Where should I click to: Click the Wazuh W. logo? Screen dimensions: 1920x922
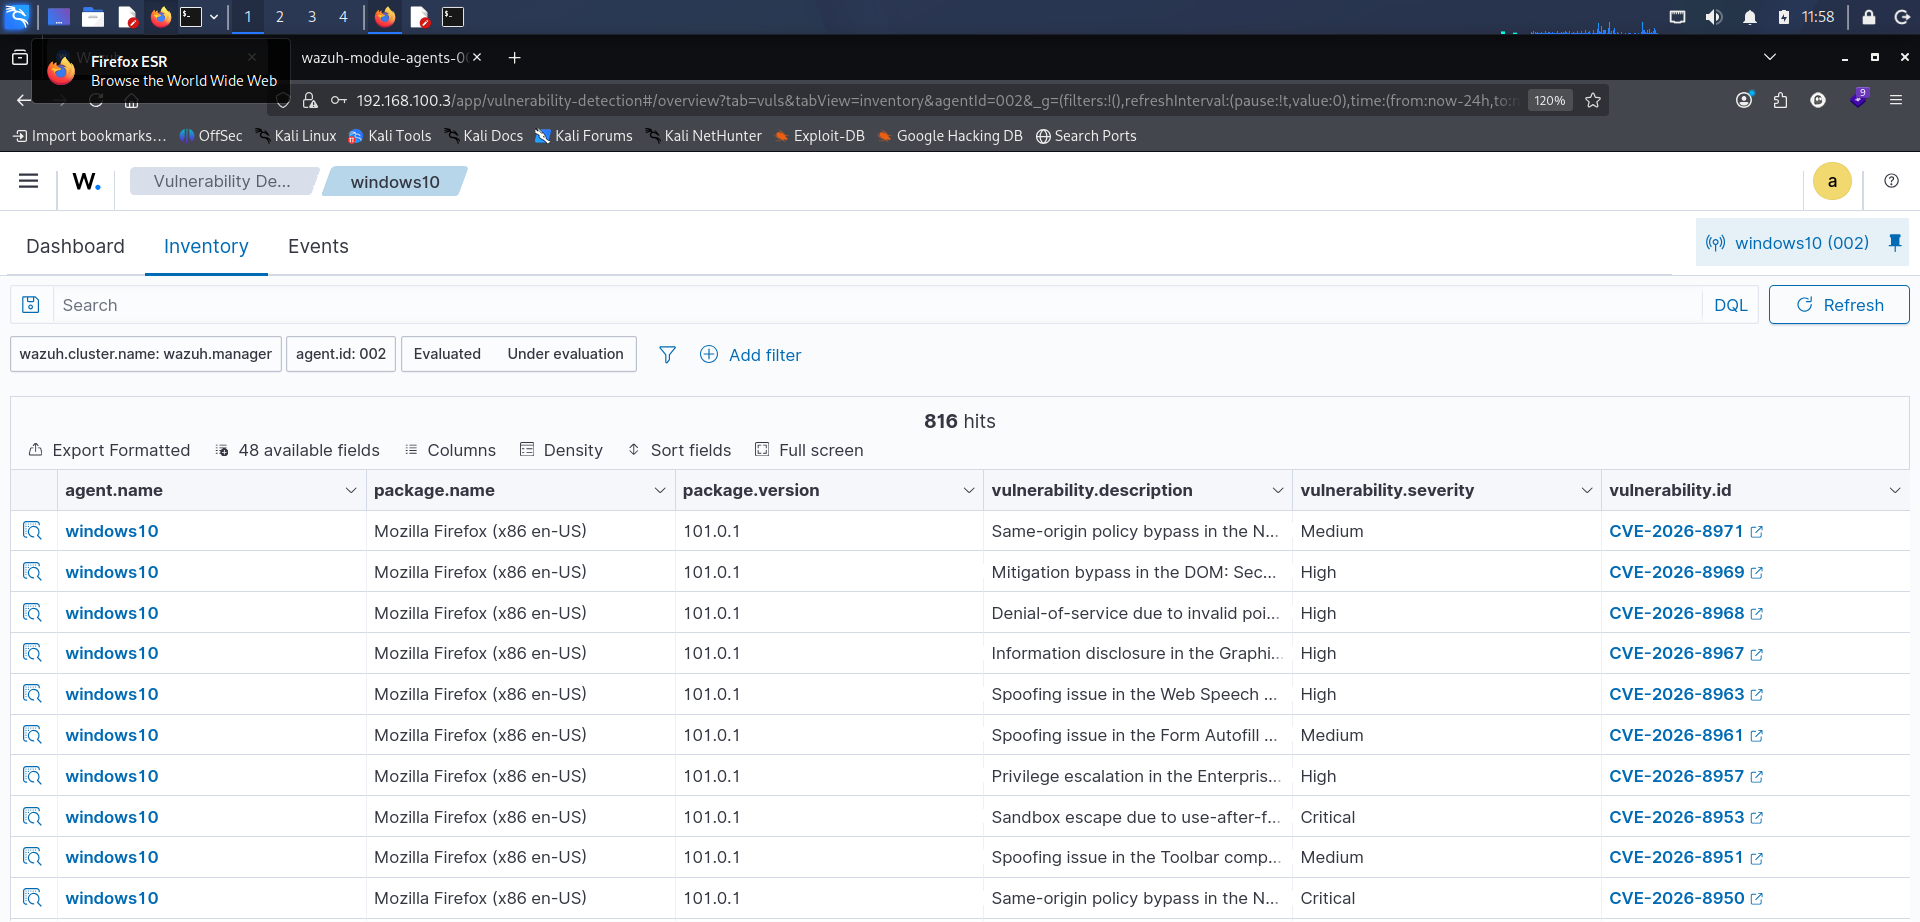pyautogui.click(x=87, y=181)
